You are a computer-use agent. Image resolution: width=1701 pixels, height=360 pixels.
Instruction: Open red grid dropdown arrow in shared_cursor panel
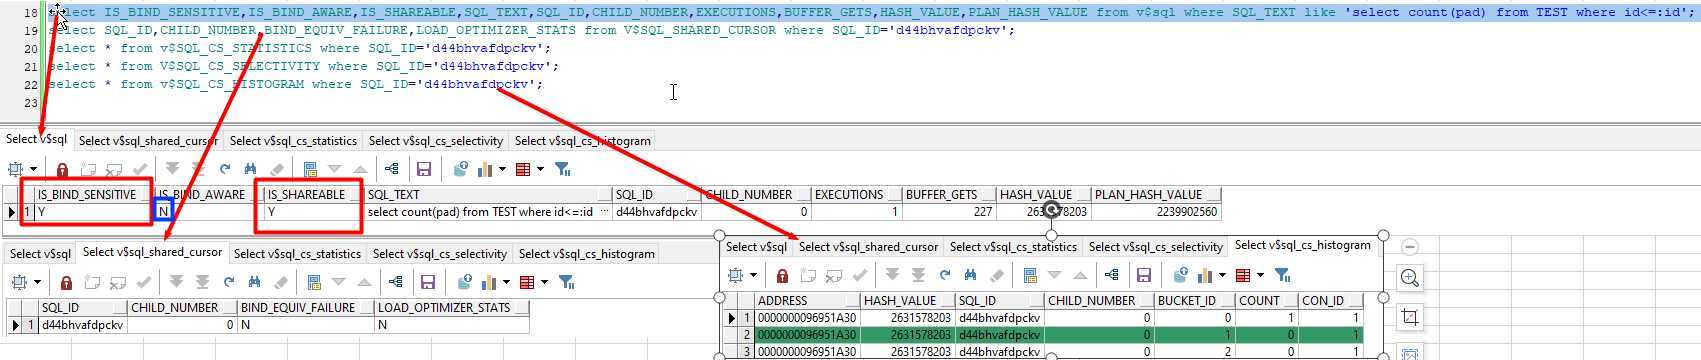click(544, 282)
